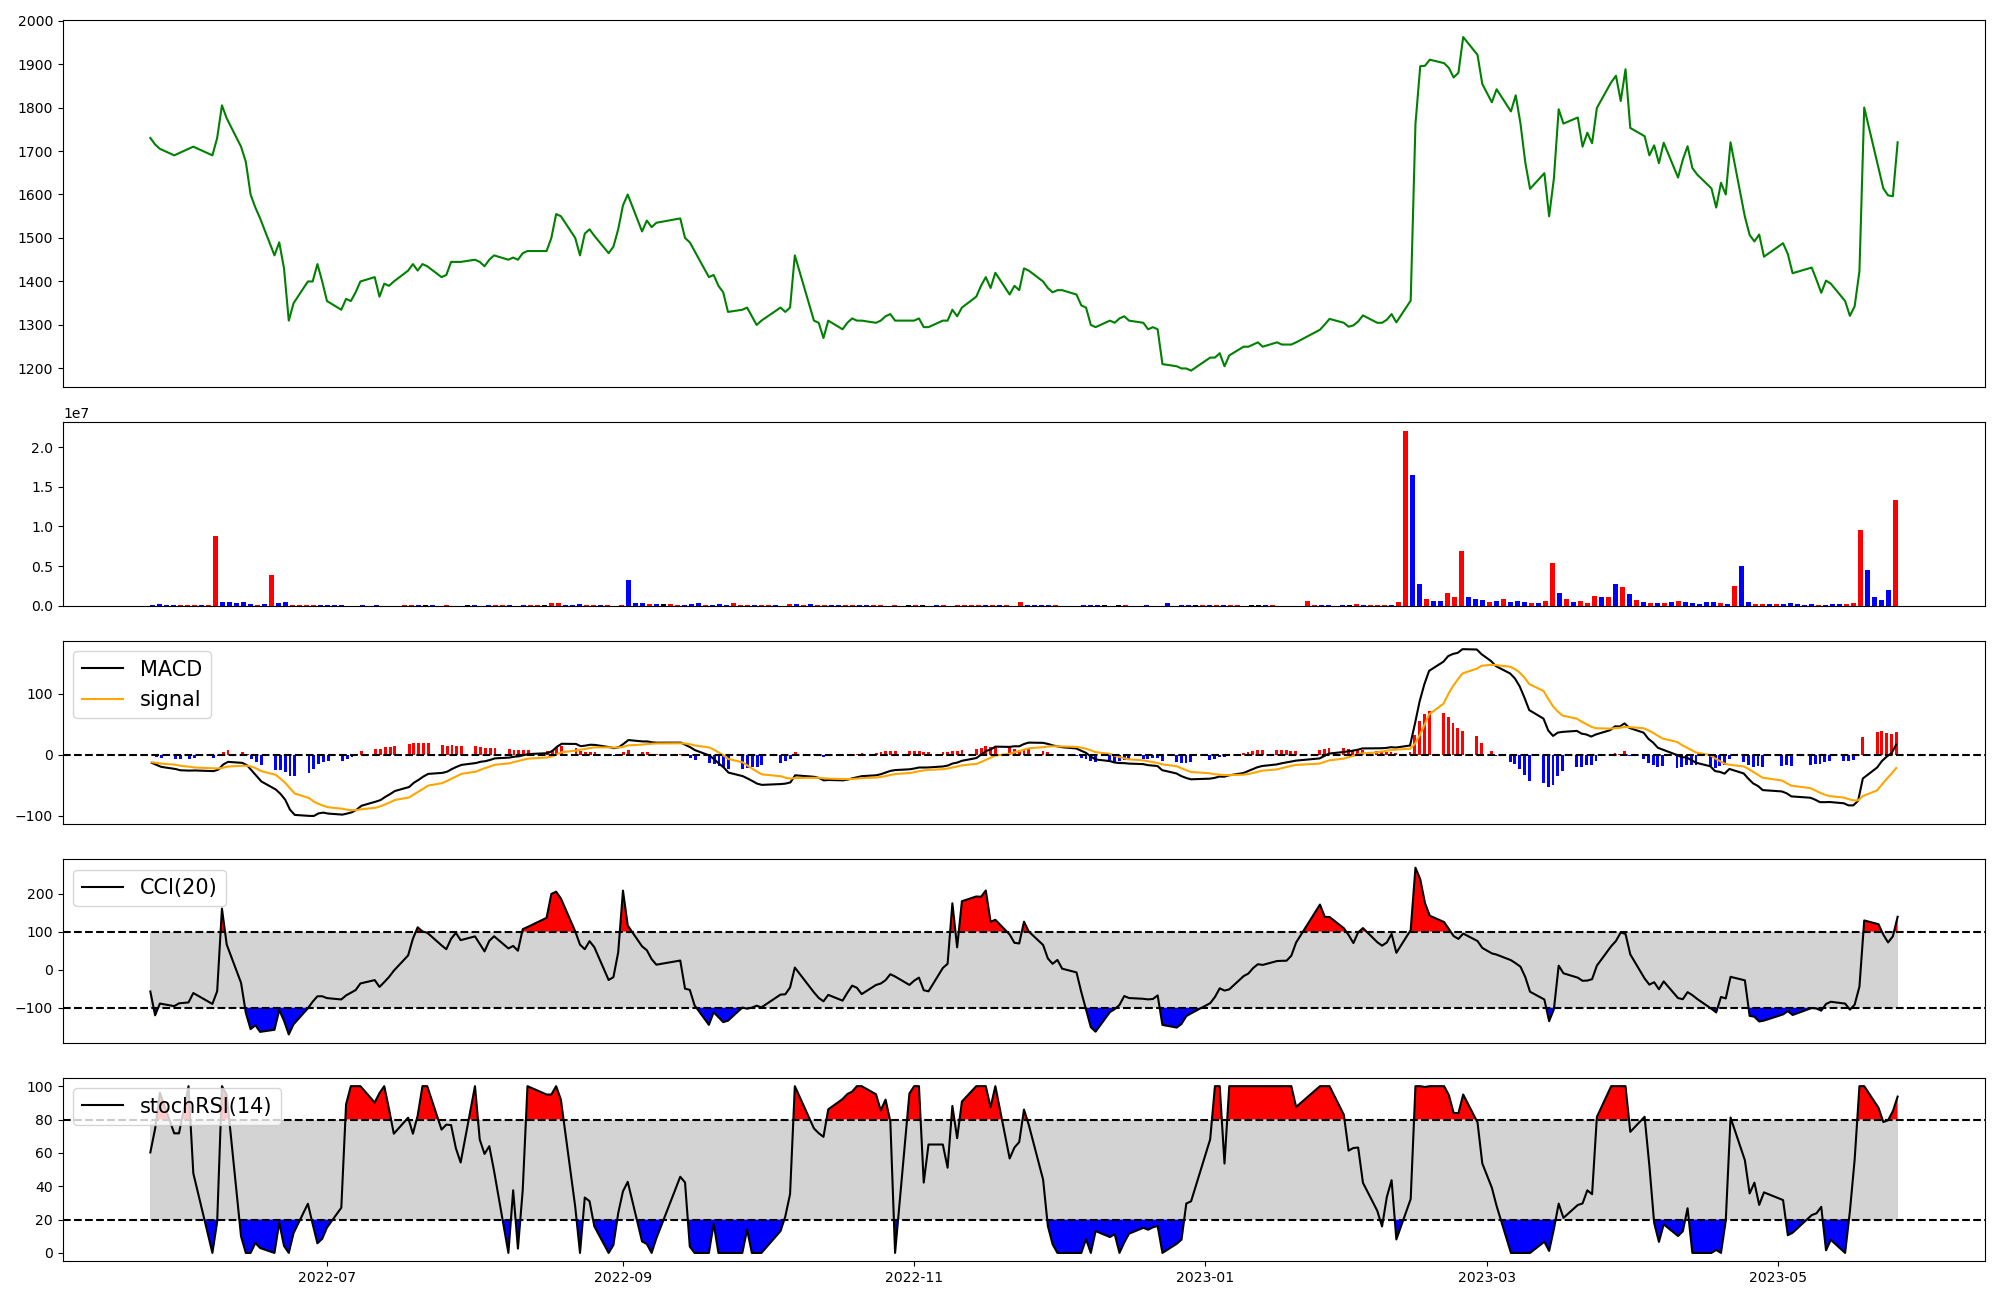Click the 2023-01 x-axis date label
Viewport: 2000px width, 1300px height.
tap(1205, 1277)
